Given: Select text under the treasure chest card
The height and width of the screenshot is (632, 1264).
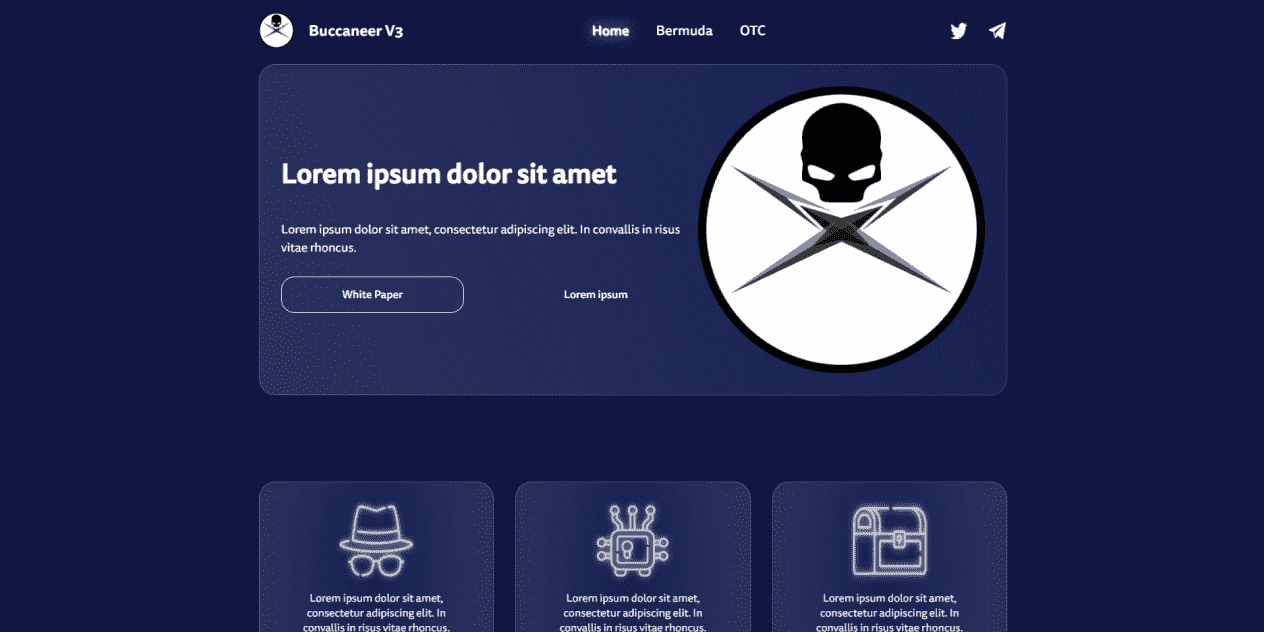Looking at the screenshot, I should tap(890, 613).
